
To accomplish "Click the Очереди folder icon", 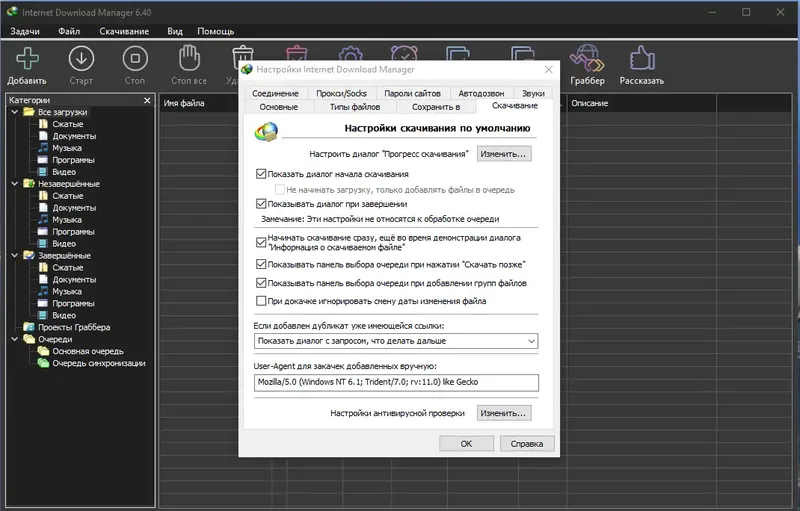I will click(x=29, y=339).
